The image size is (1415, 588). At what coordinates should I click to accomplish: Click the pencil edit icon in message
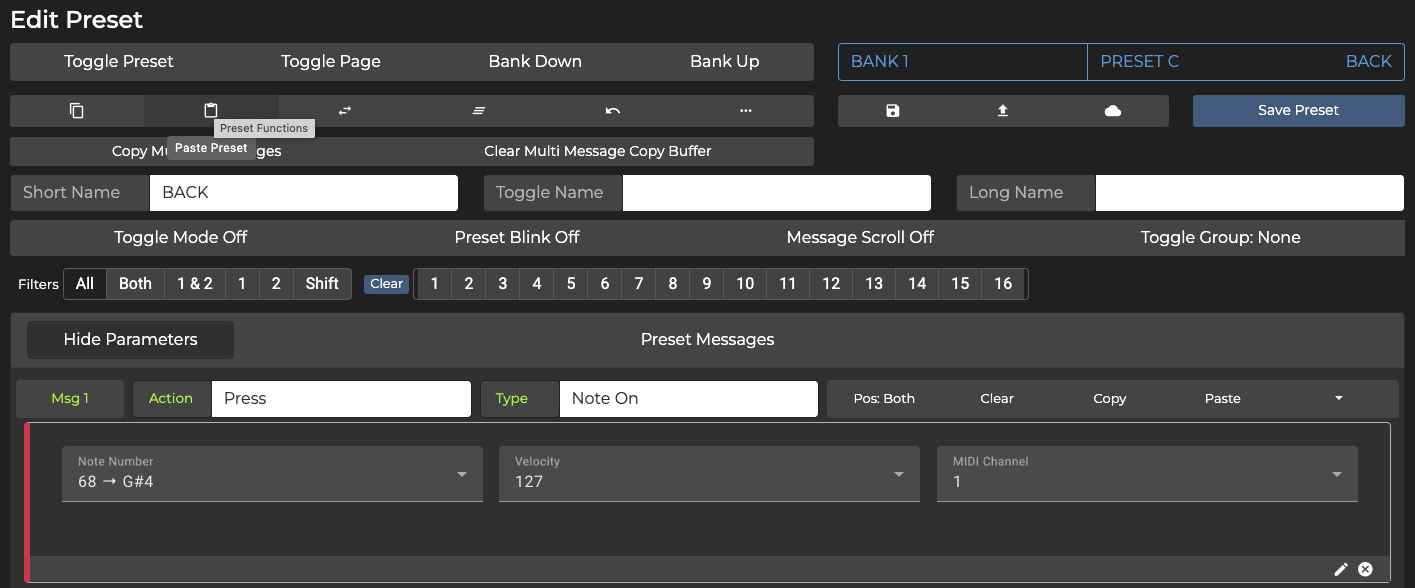coord(1341,569)
